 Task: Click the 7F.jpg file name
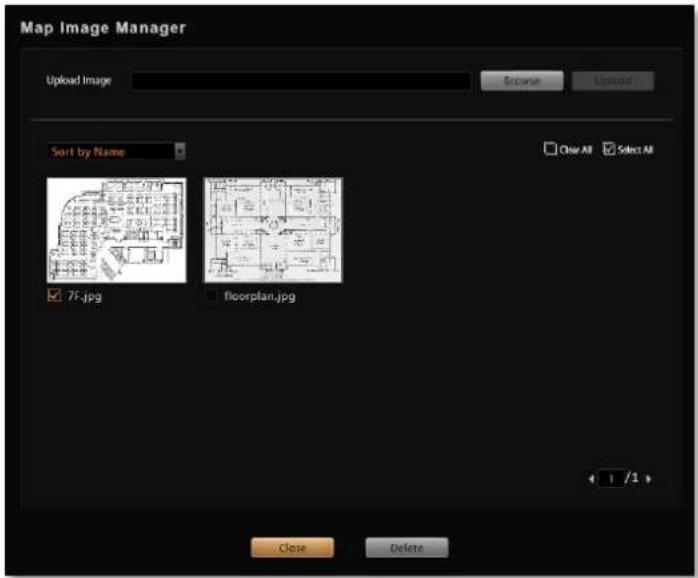85,296
